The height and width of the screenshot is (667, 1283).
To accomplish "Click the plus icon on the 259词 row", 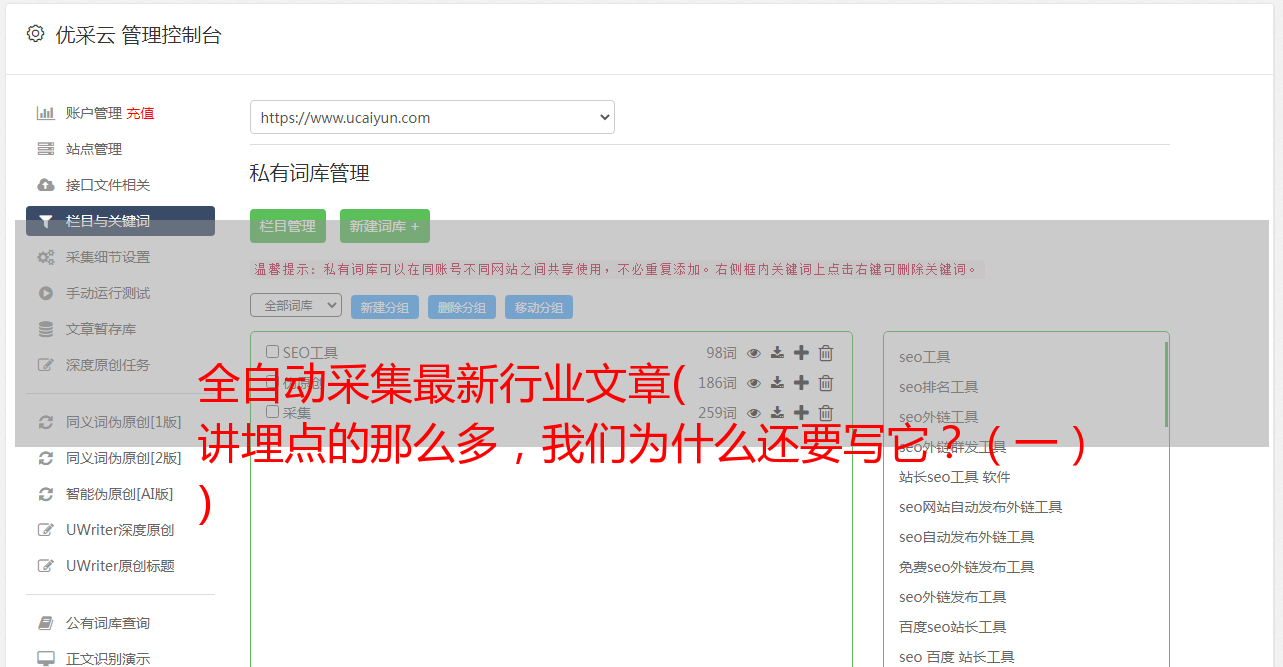I will pos(801,413).
